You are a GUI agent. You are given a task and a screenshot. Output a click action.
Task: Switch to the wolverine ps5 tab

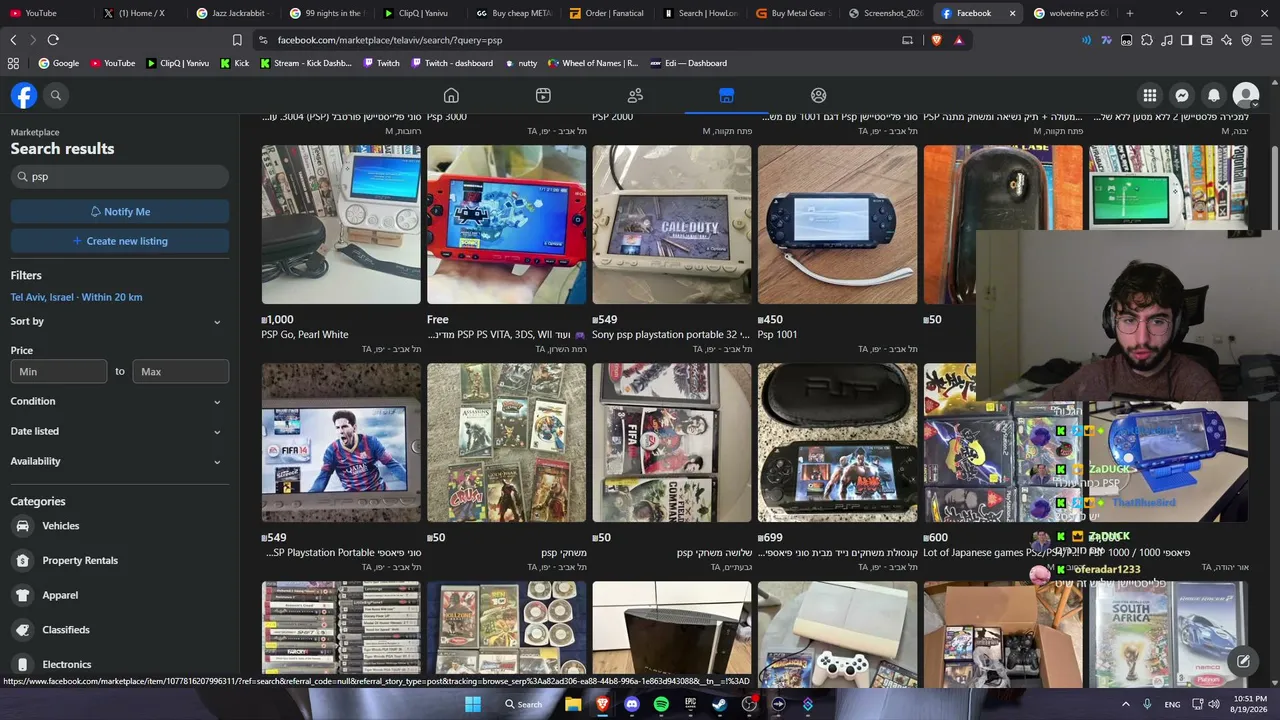(1071, 13)
